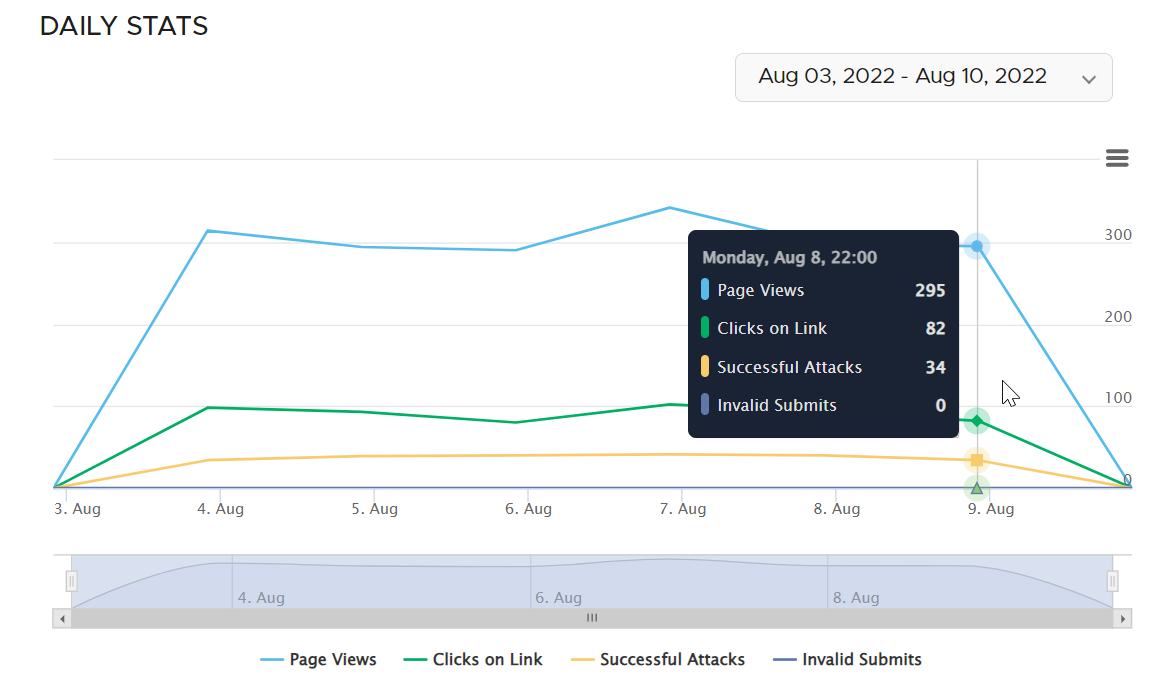This screenshot has width=1175, height=690.
Task: Click the left navigator range handle
Action: pyautogui.click(x=71, y=581)
